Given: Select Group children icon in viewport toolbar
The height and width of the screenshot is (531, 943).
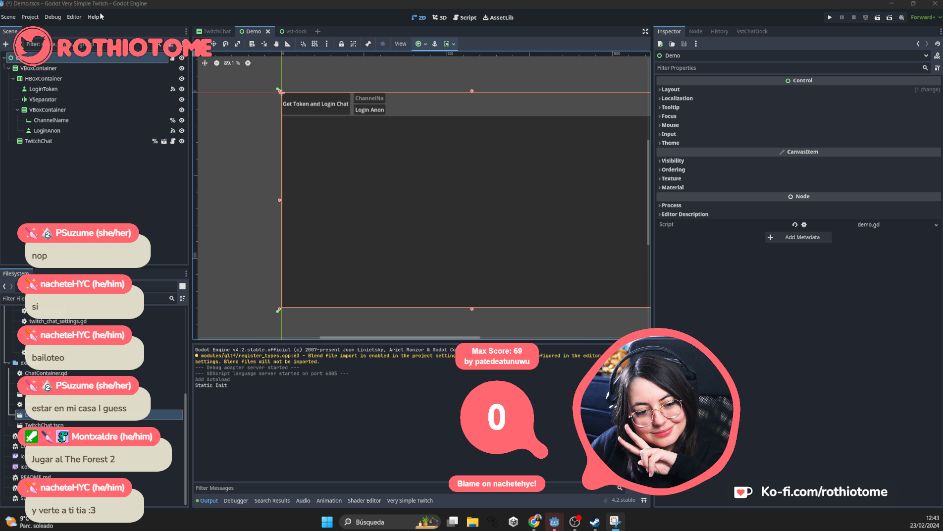Looking at the screenshot, I should 353,44.
